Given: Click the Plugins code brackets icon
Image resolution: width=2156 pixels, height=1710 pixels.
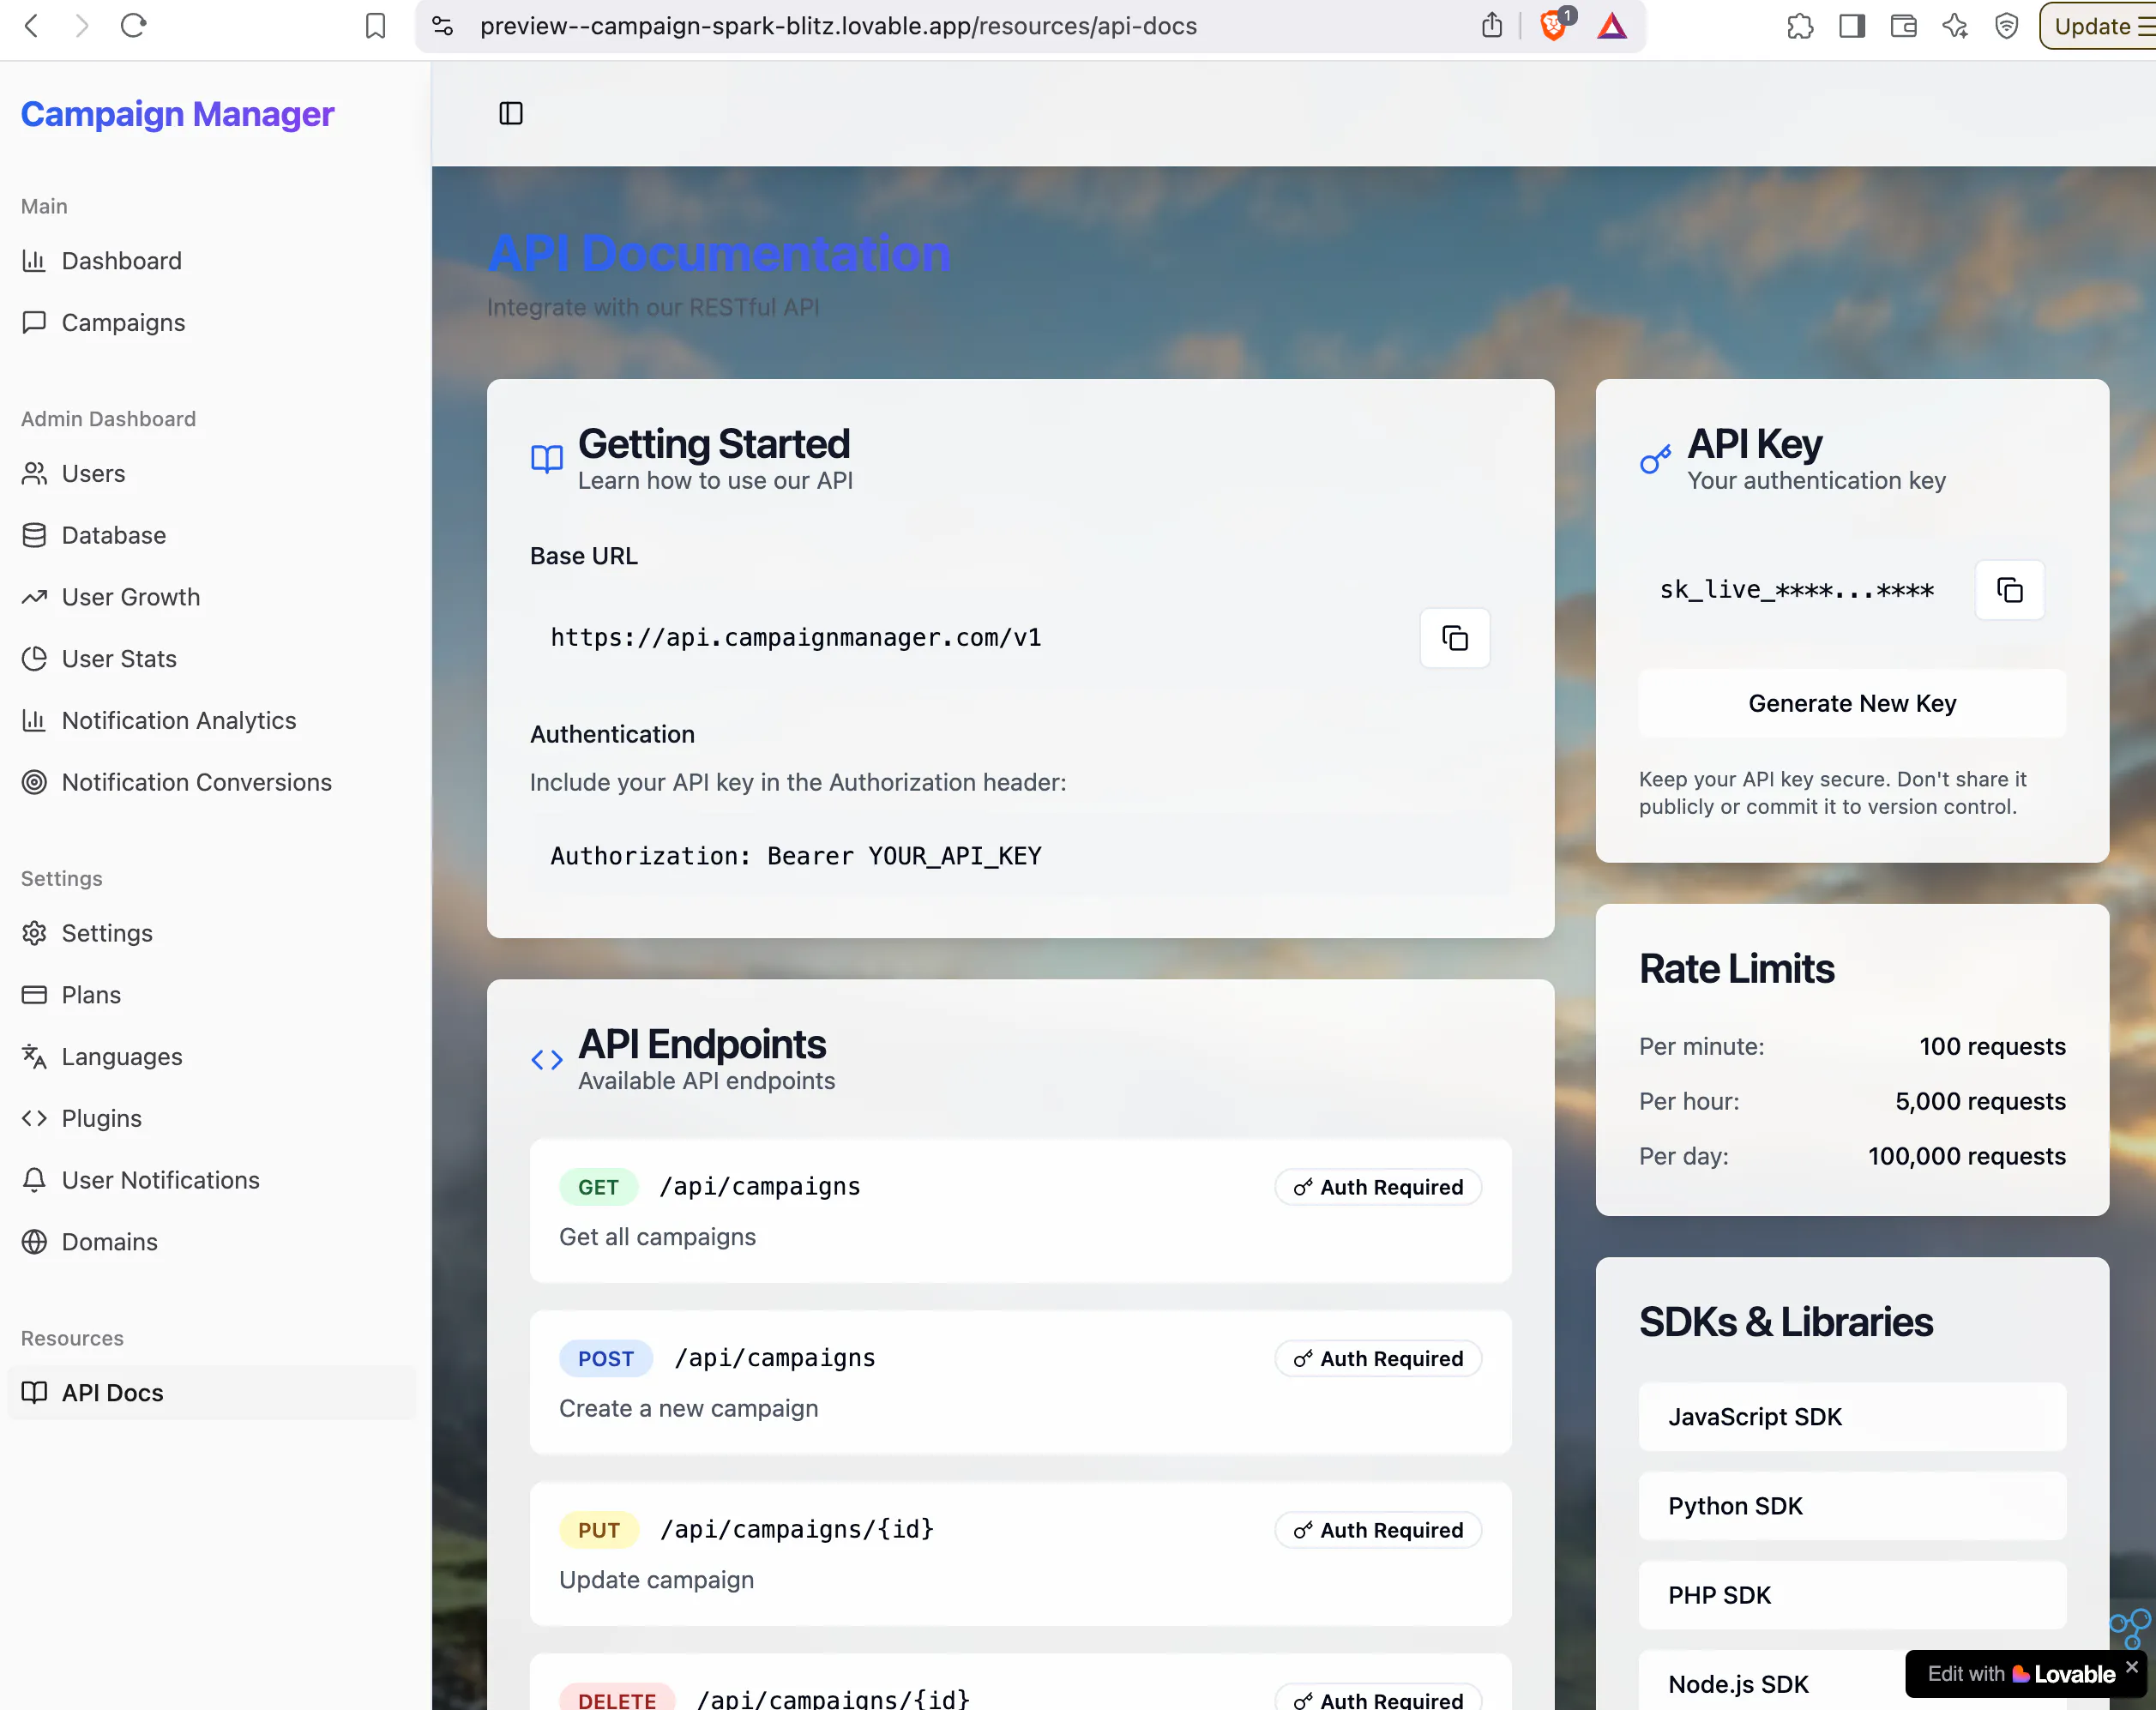Looking at the screenshot, I should [x=34, y=1118].
